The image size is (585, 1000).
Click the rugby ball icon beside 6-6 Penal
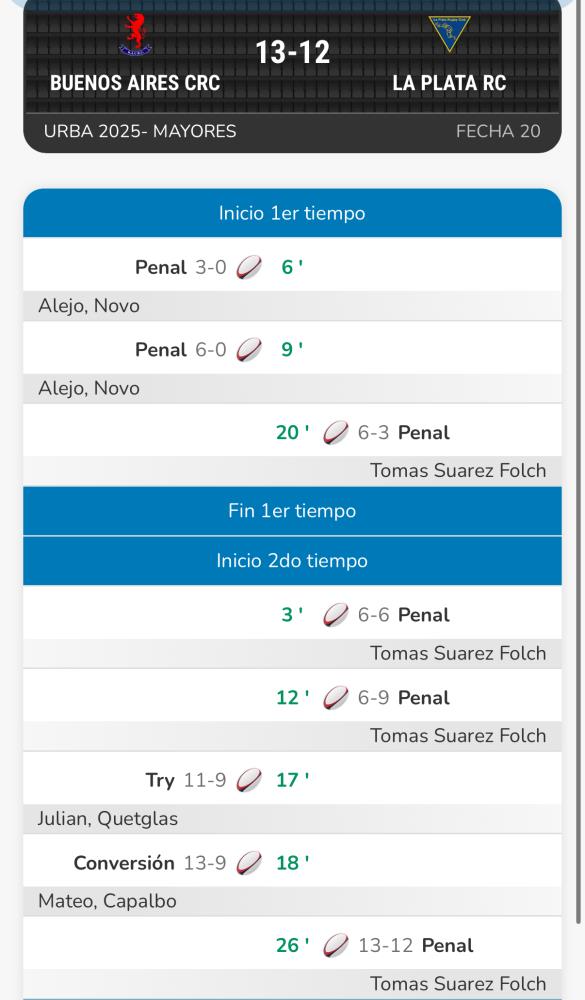tap(336, 615)
